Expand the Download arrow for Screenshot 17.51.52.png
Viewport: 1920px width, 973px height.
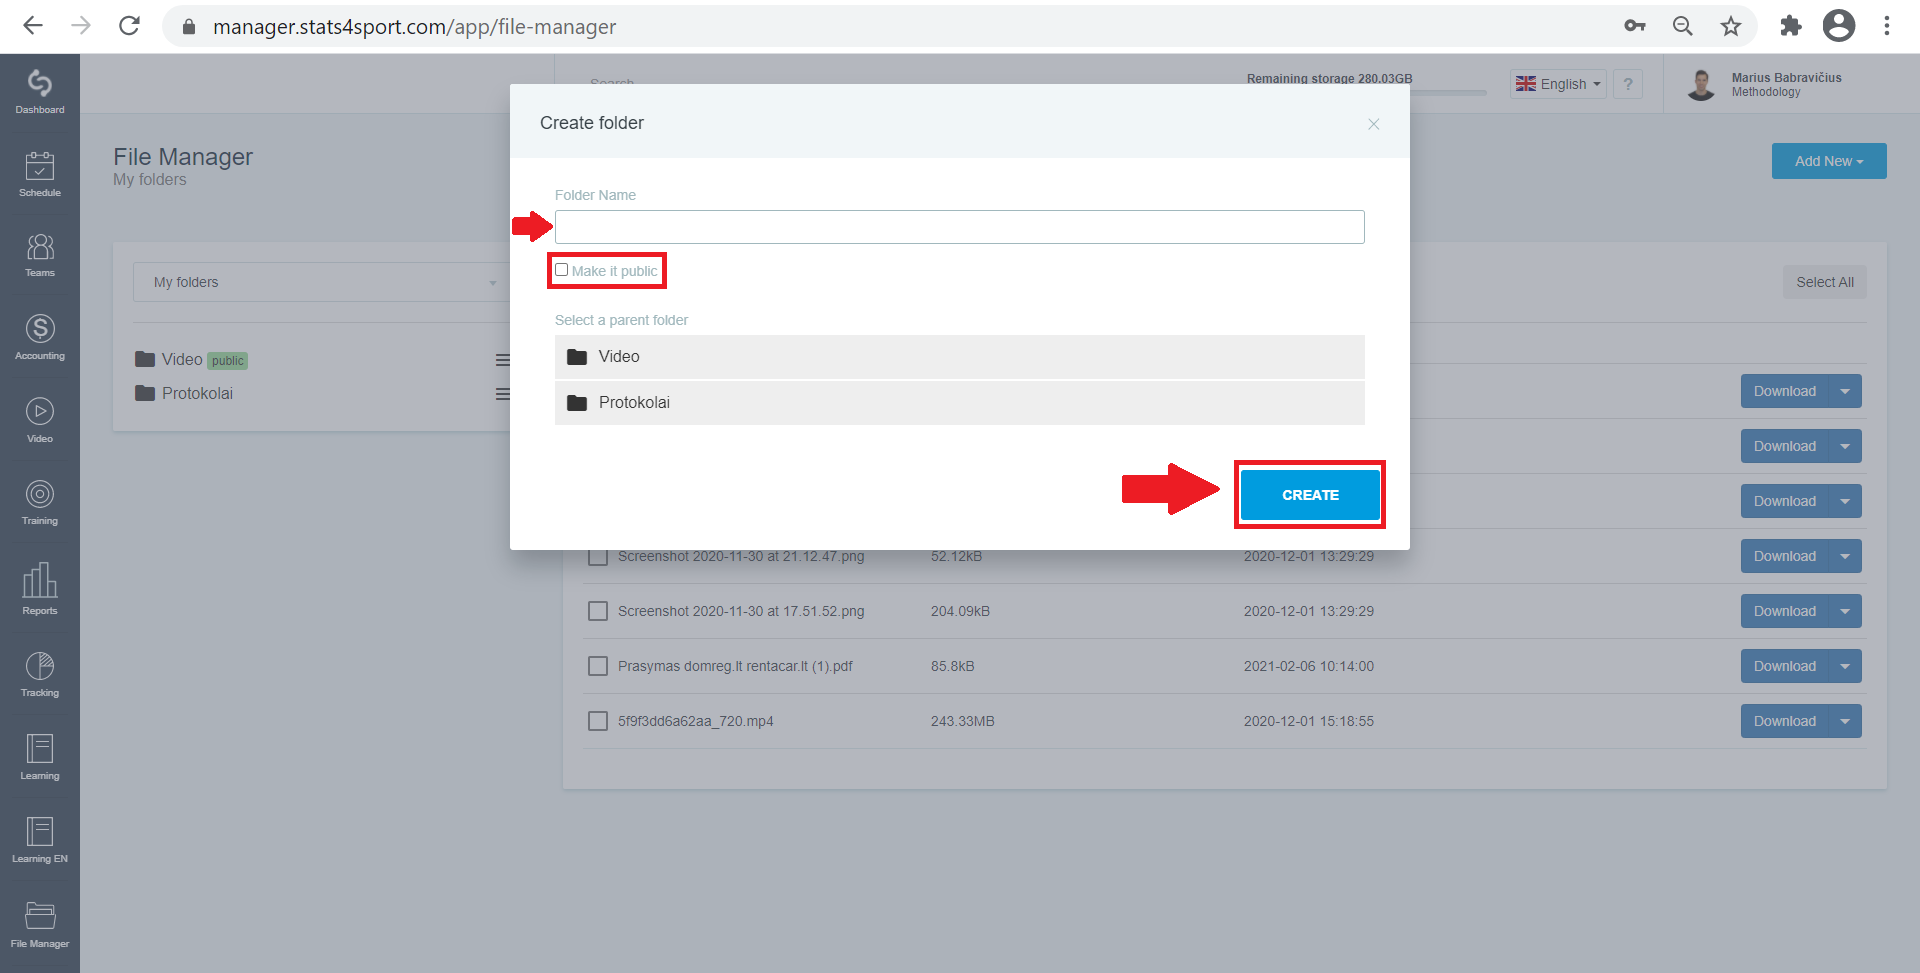(1845, 611)
